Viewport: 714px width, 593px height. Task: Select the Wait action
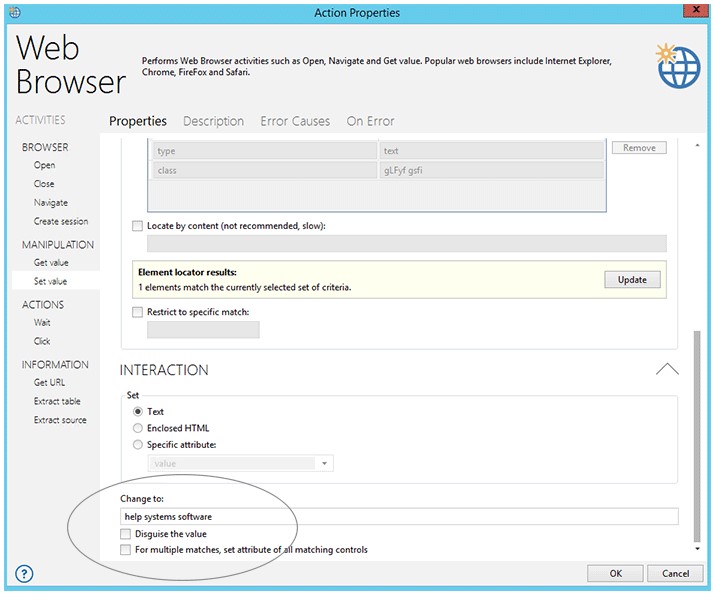point(42,323)
